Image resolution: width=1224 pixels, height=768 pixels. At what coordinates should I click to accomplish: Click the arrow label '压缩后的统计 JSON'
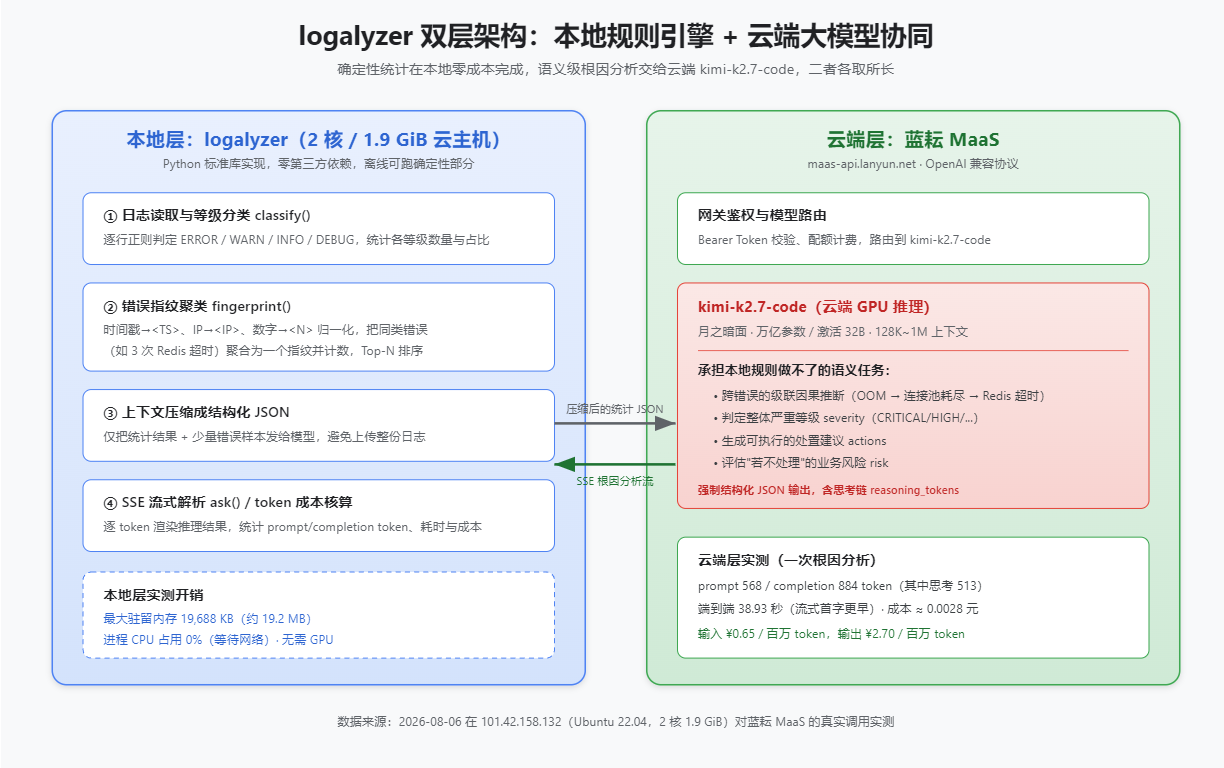coord(615,409)
